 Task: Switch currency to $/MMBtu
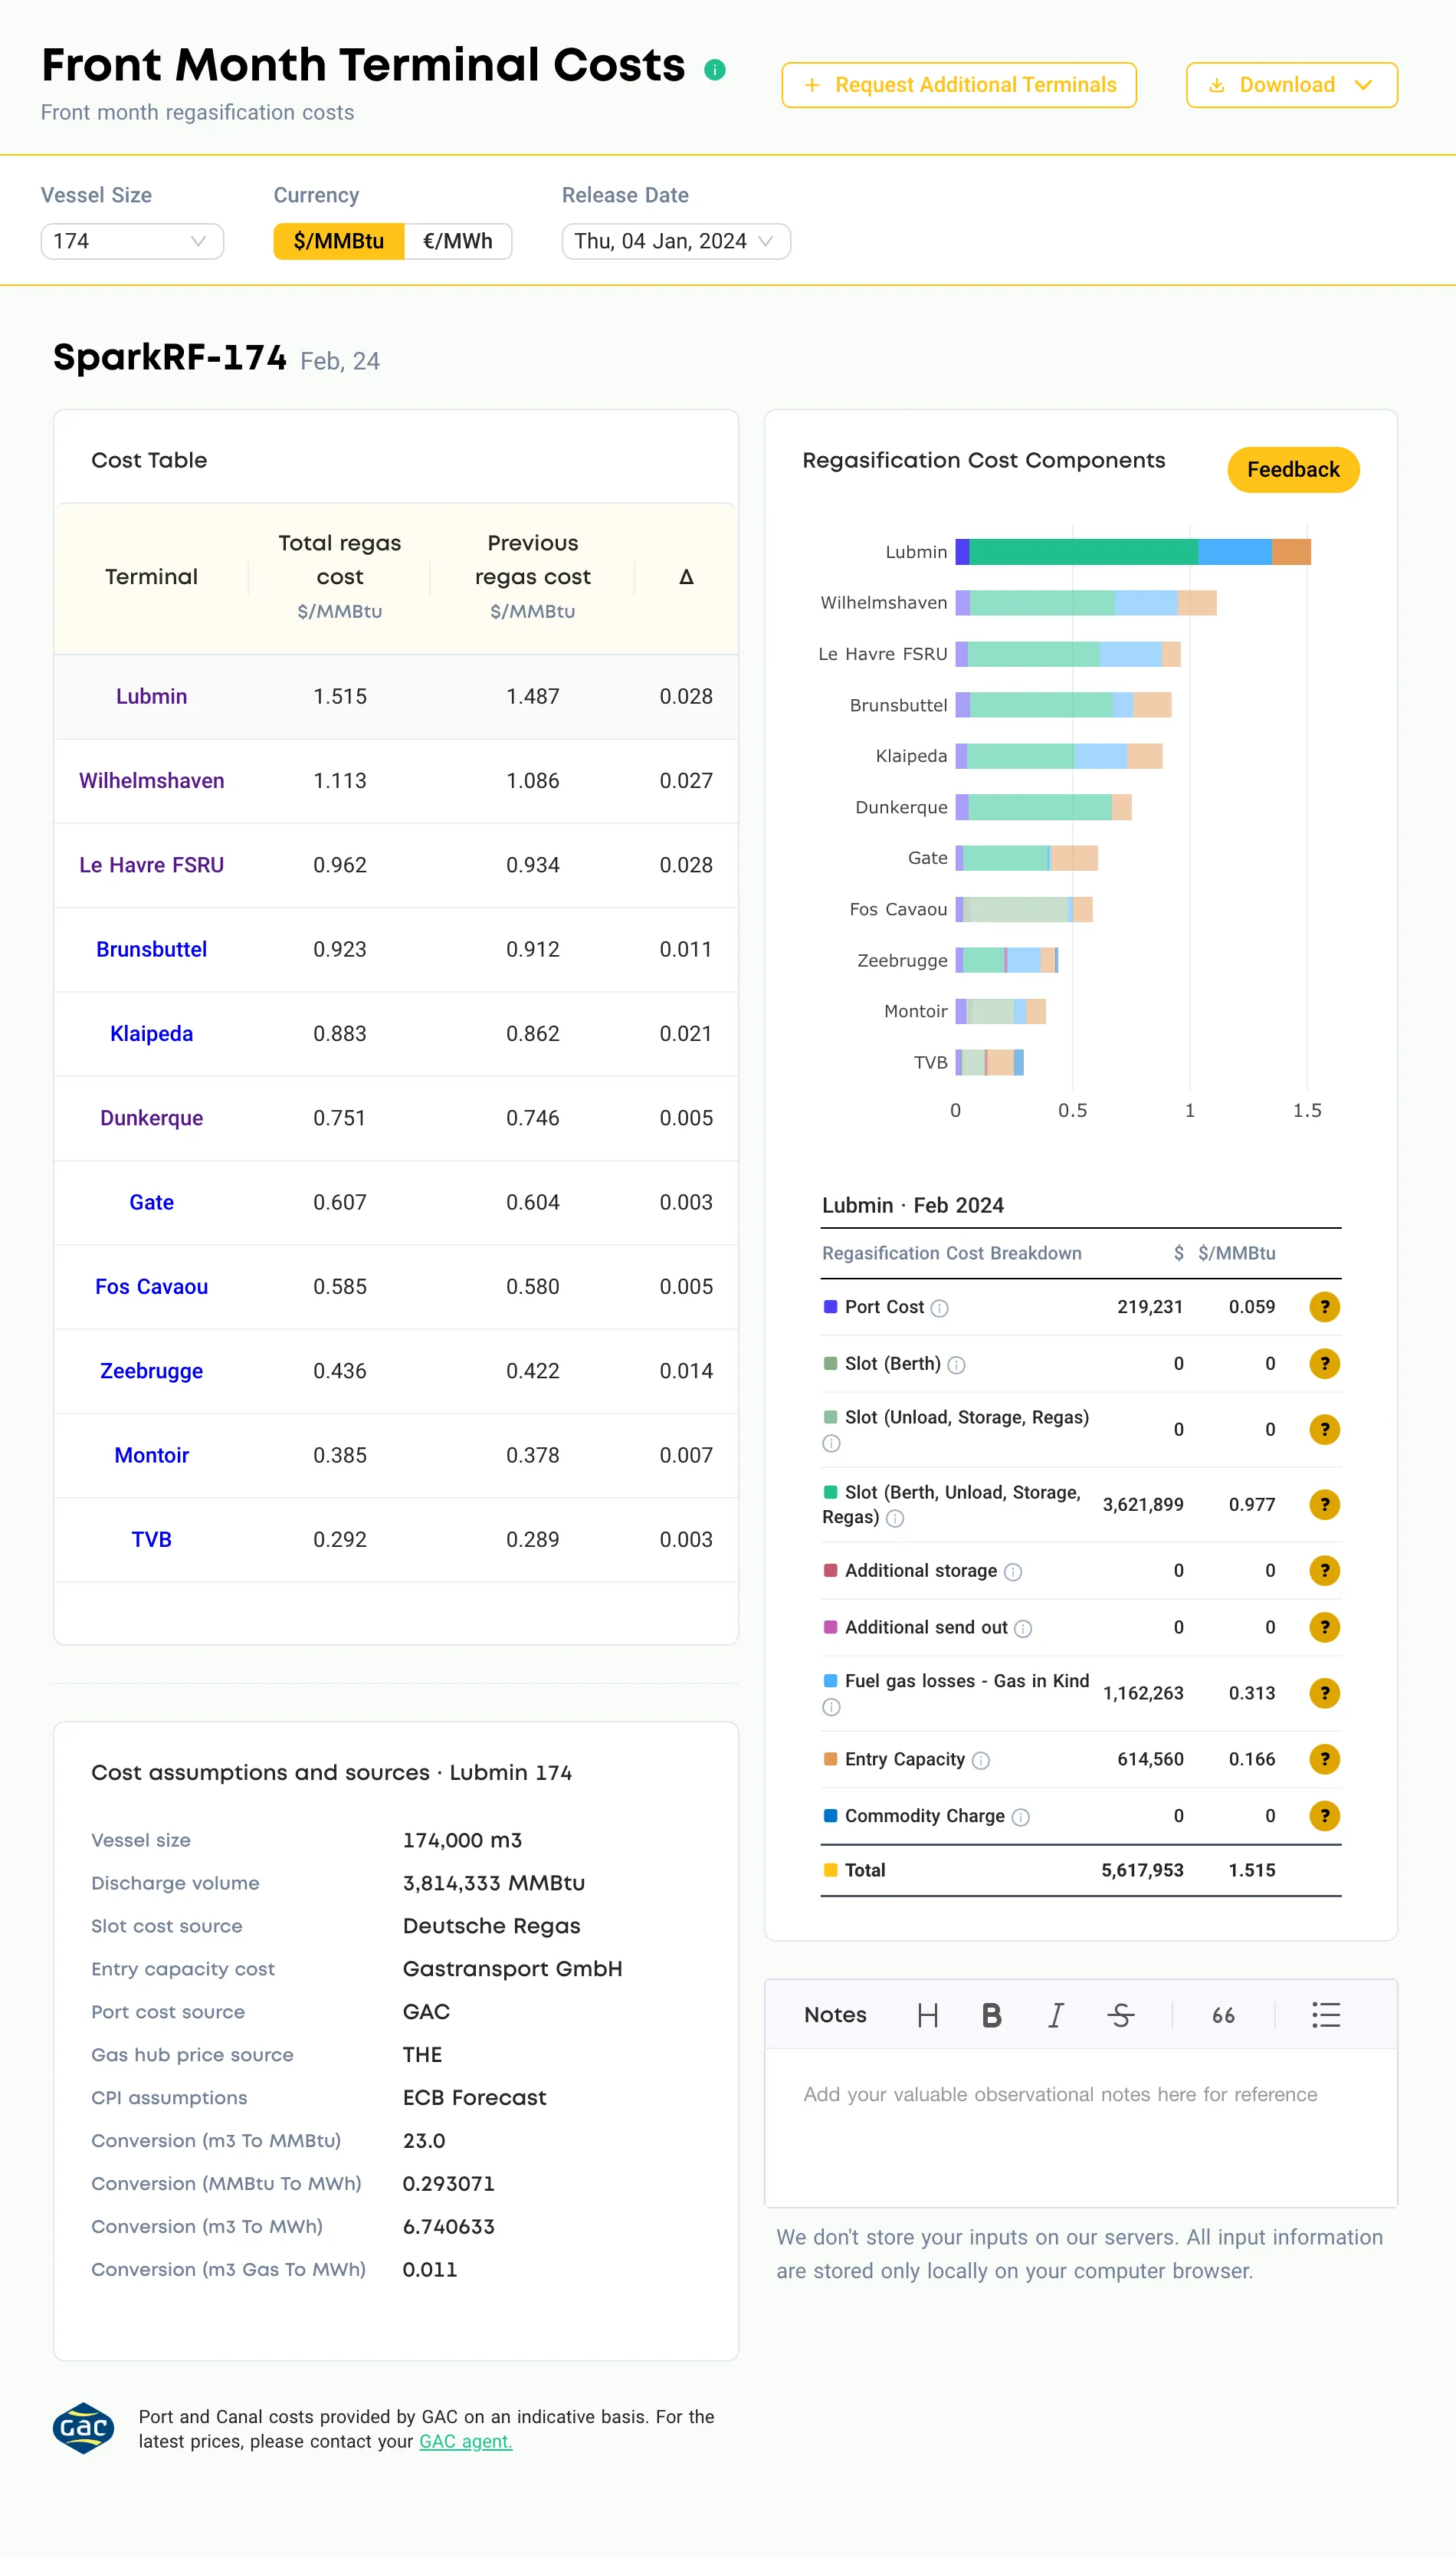coord(339,241)
